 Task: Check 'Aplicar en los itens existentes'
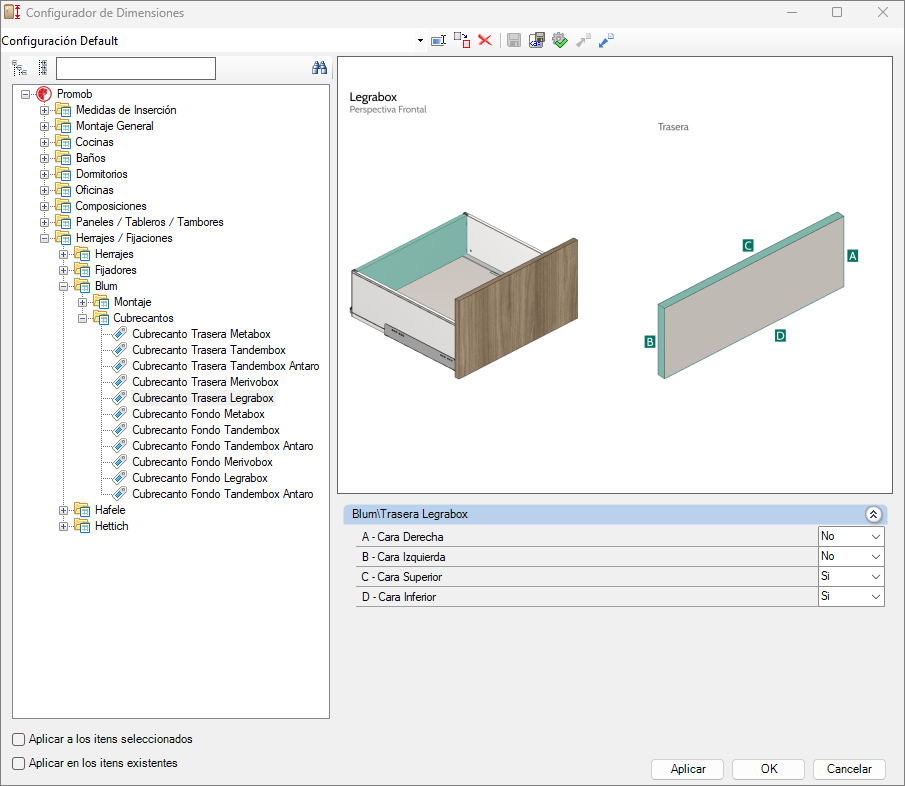(19, 763)
